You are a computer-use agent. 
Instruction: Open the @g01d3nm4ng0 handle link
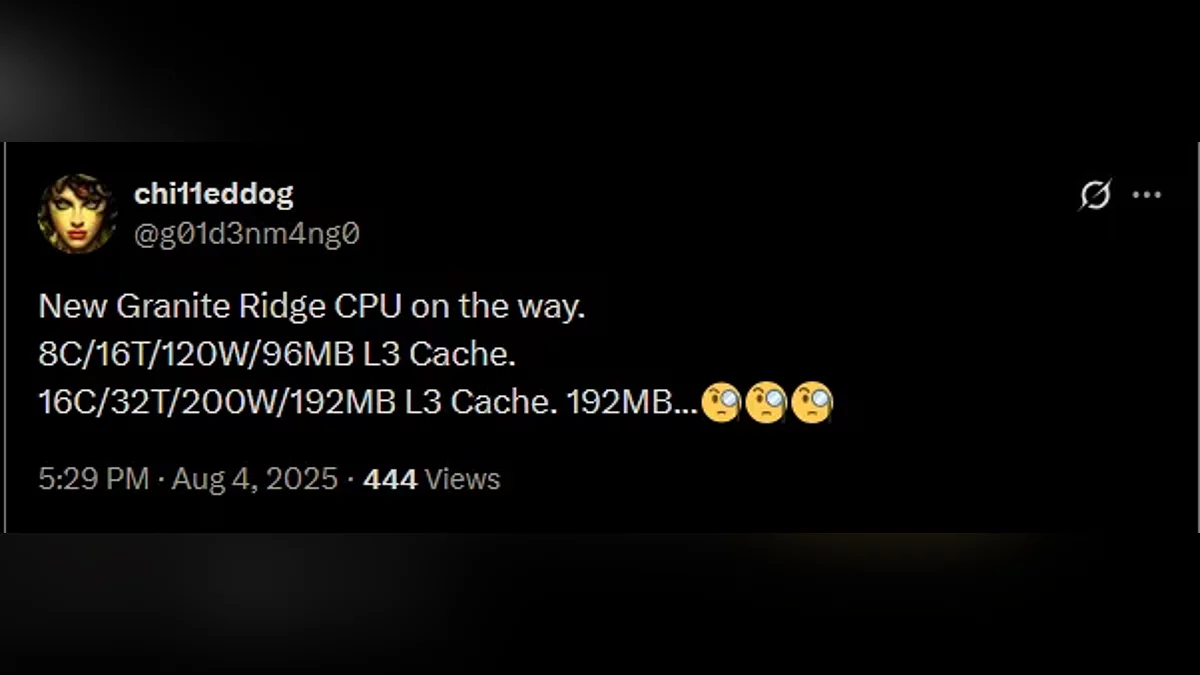[246, 233]
